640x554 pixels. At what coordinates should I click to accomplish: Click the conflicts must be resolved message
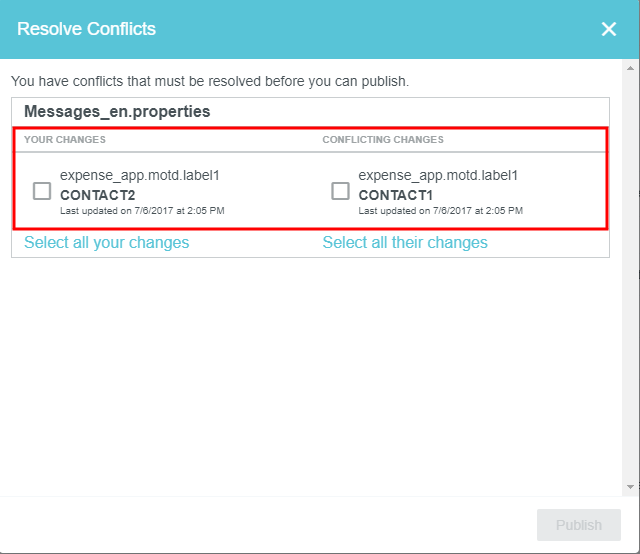click(210, 81)
